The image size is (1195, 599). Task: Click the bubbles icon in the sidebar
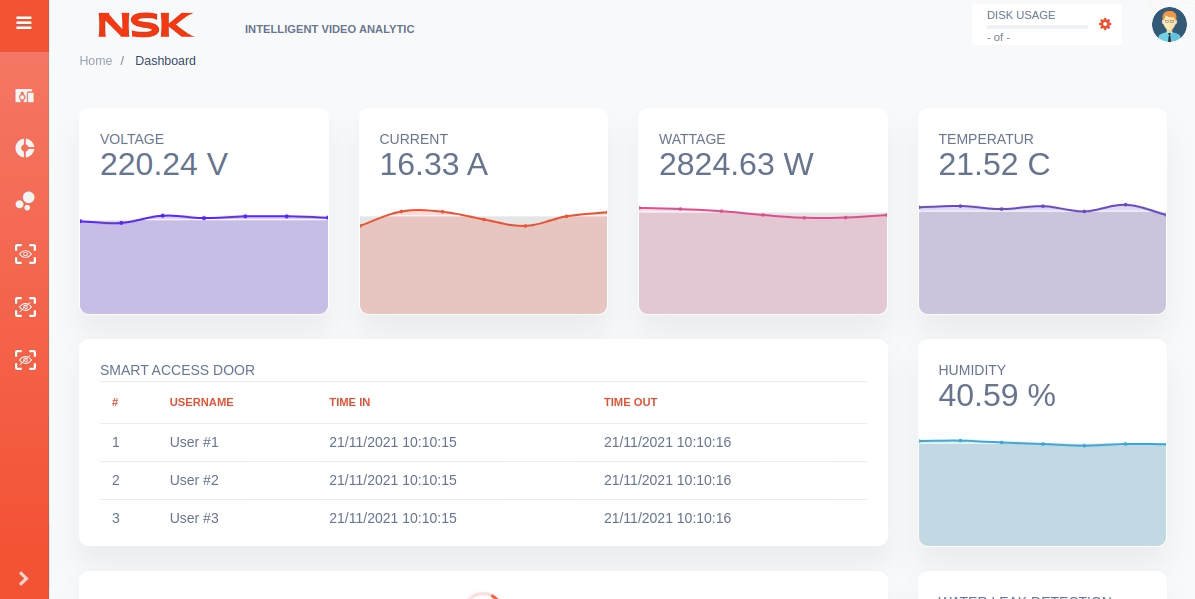[24, 201]
